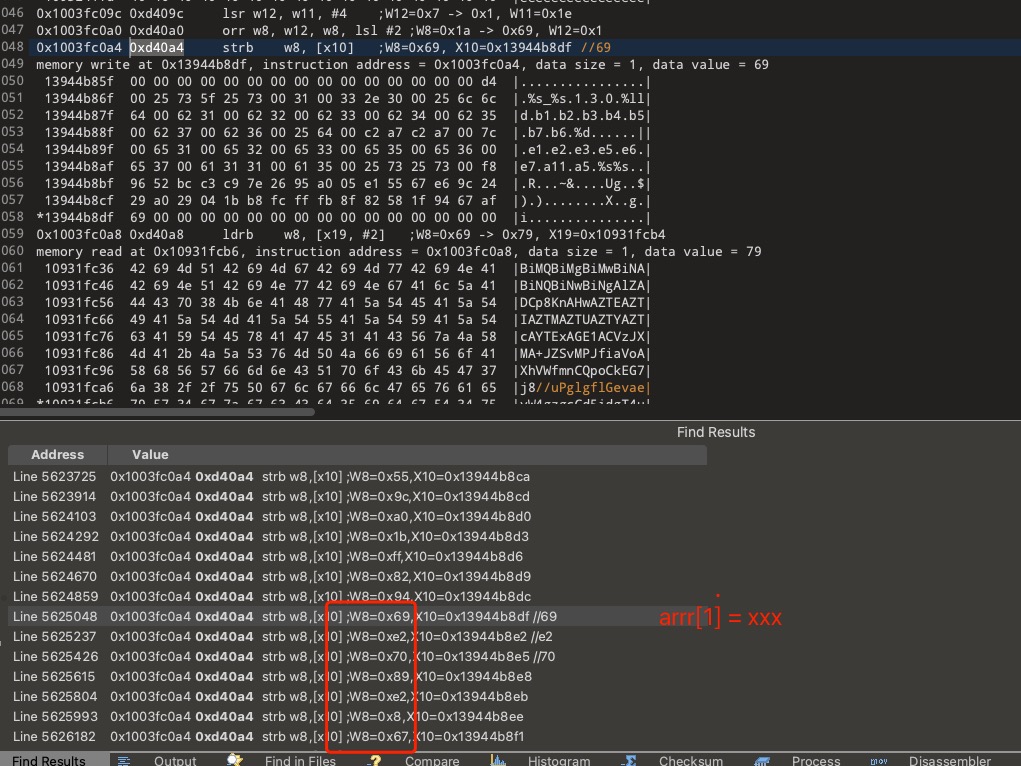Click the Find in Files tab icon
This screenshot has height=766, width=1021.
234,760
